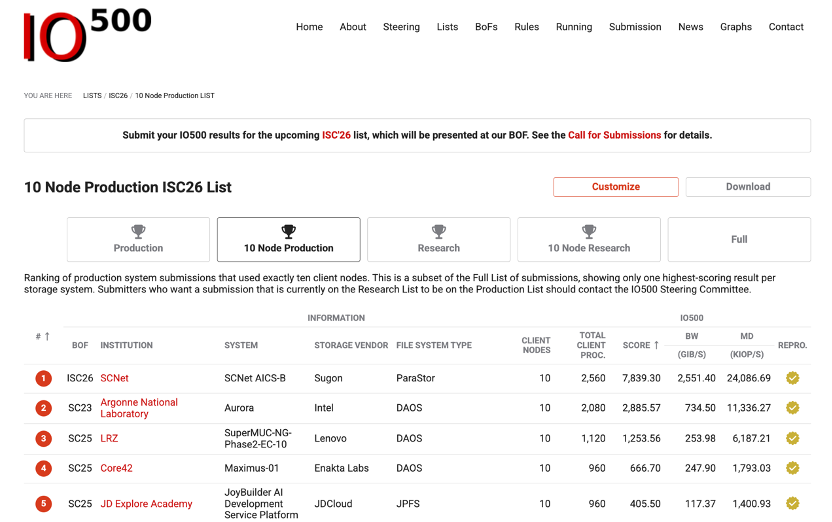
Task: Go to the Submission page
Action: pos(635,27)
